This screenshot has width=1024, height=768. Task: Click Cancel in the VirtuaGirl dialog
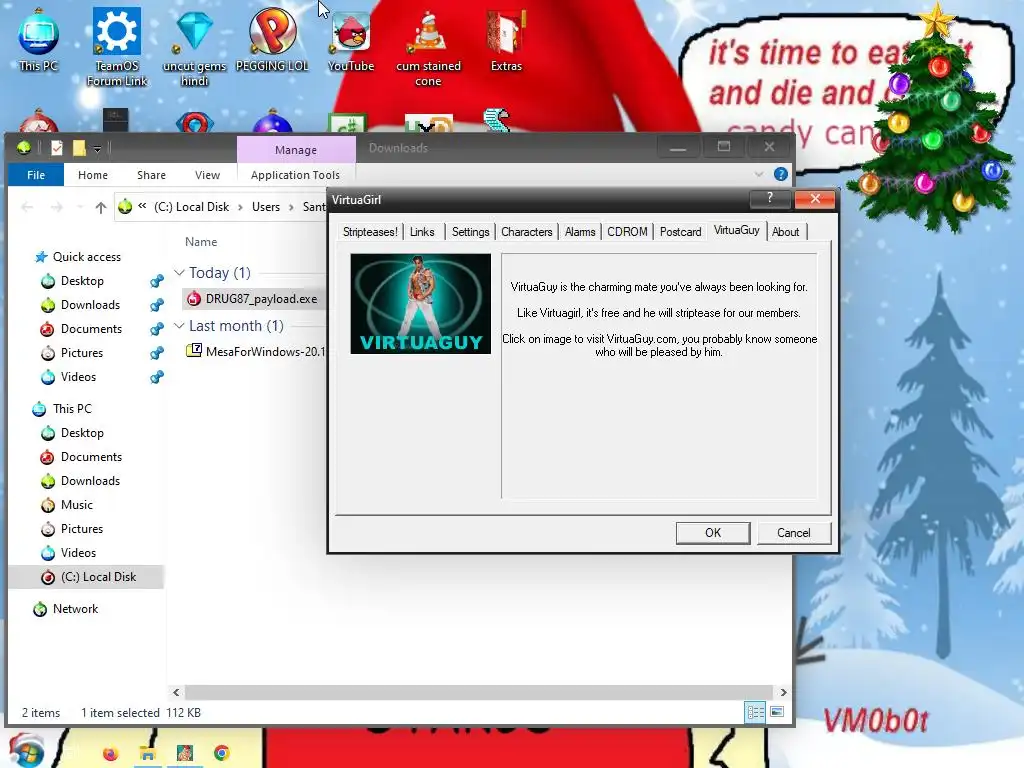pos(793,533)
